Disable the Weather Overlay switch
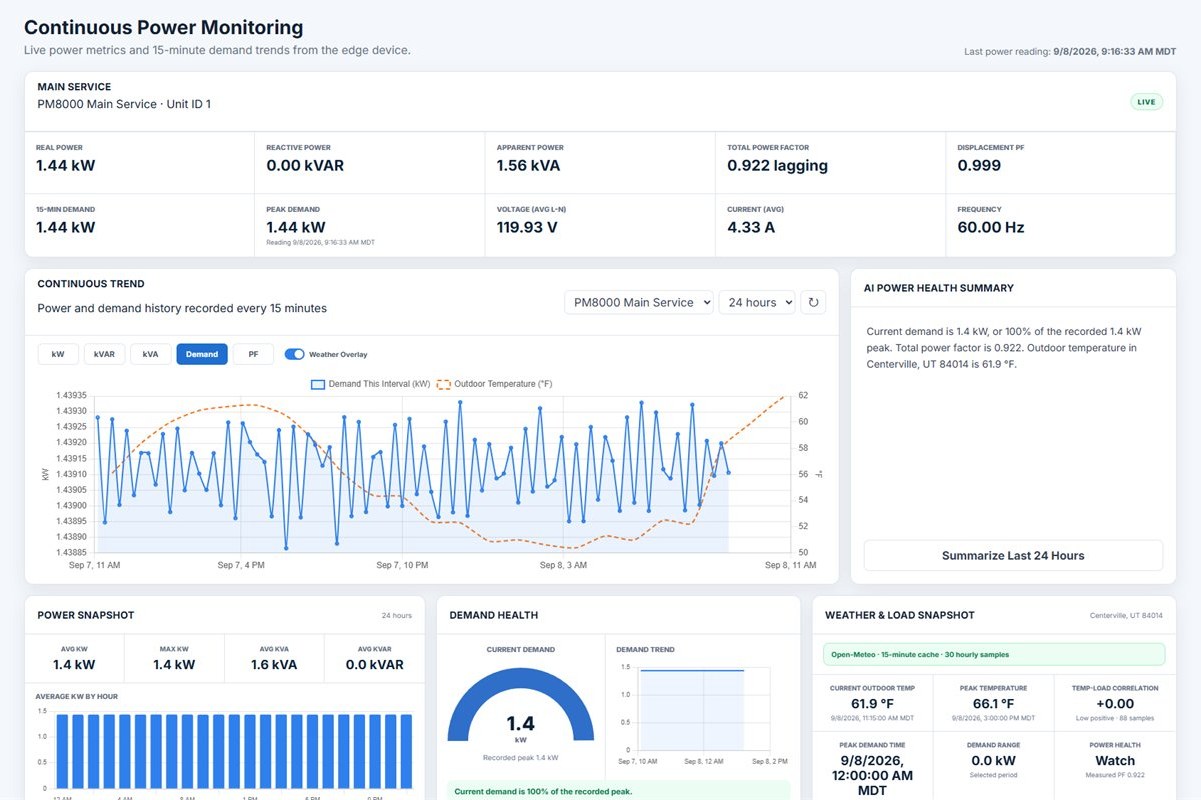The height and width of the screenshot is (800, 1201). click(294, 354)
